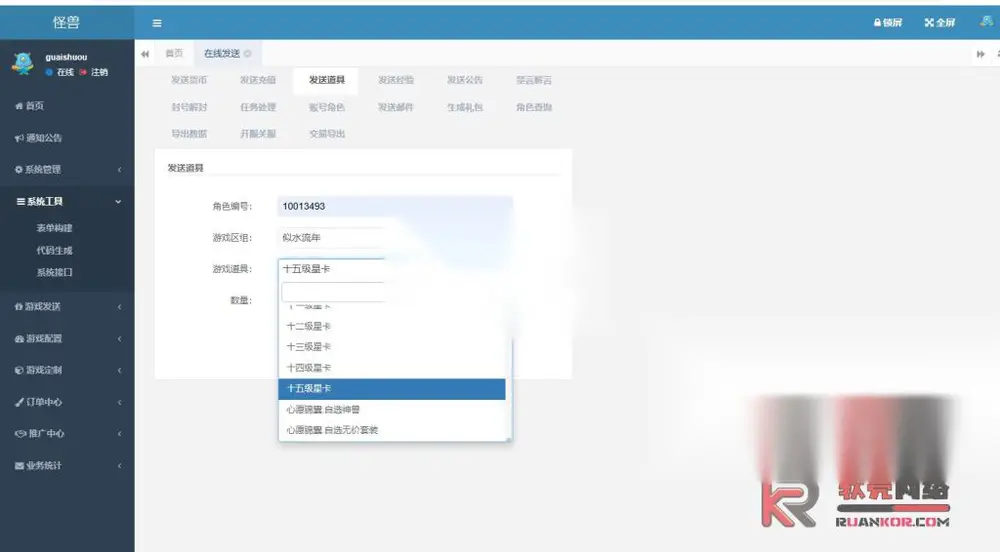Viewport: 1000px width, 552px height.
Task: Choose 心愿锦囊 自选神兽 option
Action: [392, 410]
